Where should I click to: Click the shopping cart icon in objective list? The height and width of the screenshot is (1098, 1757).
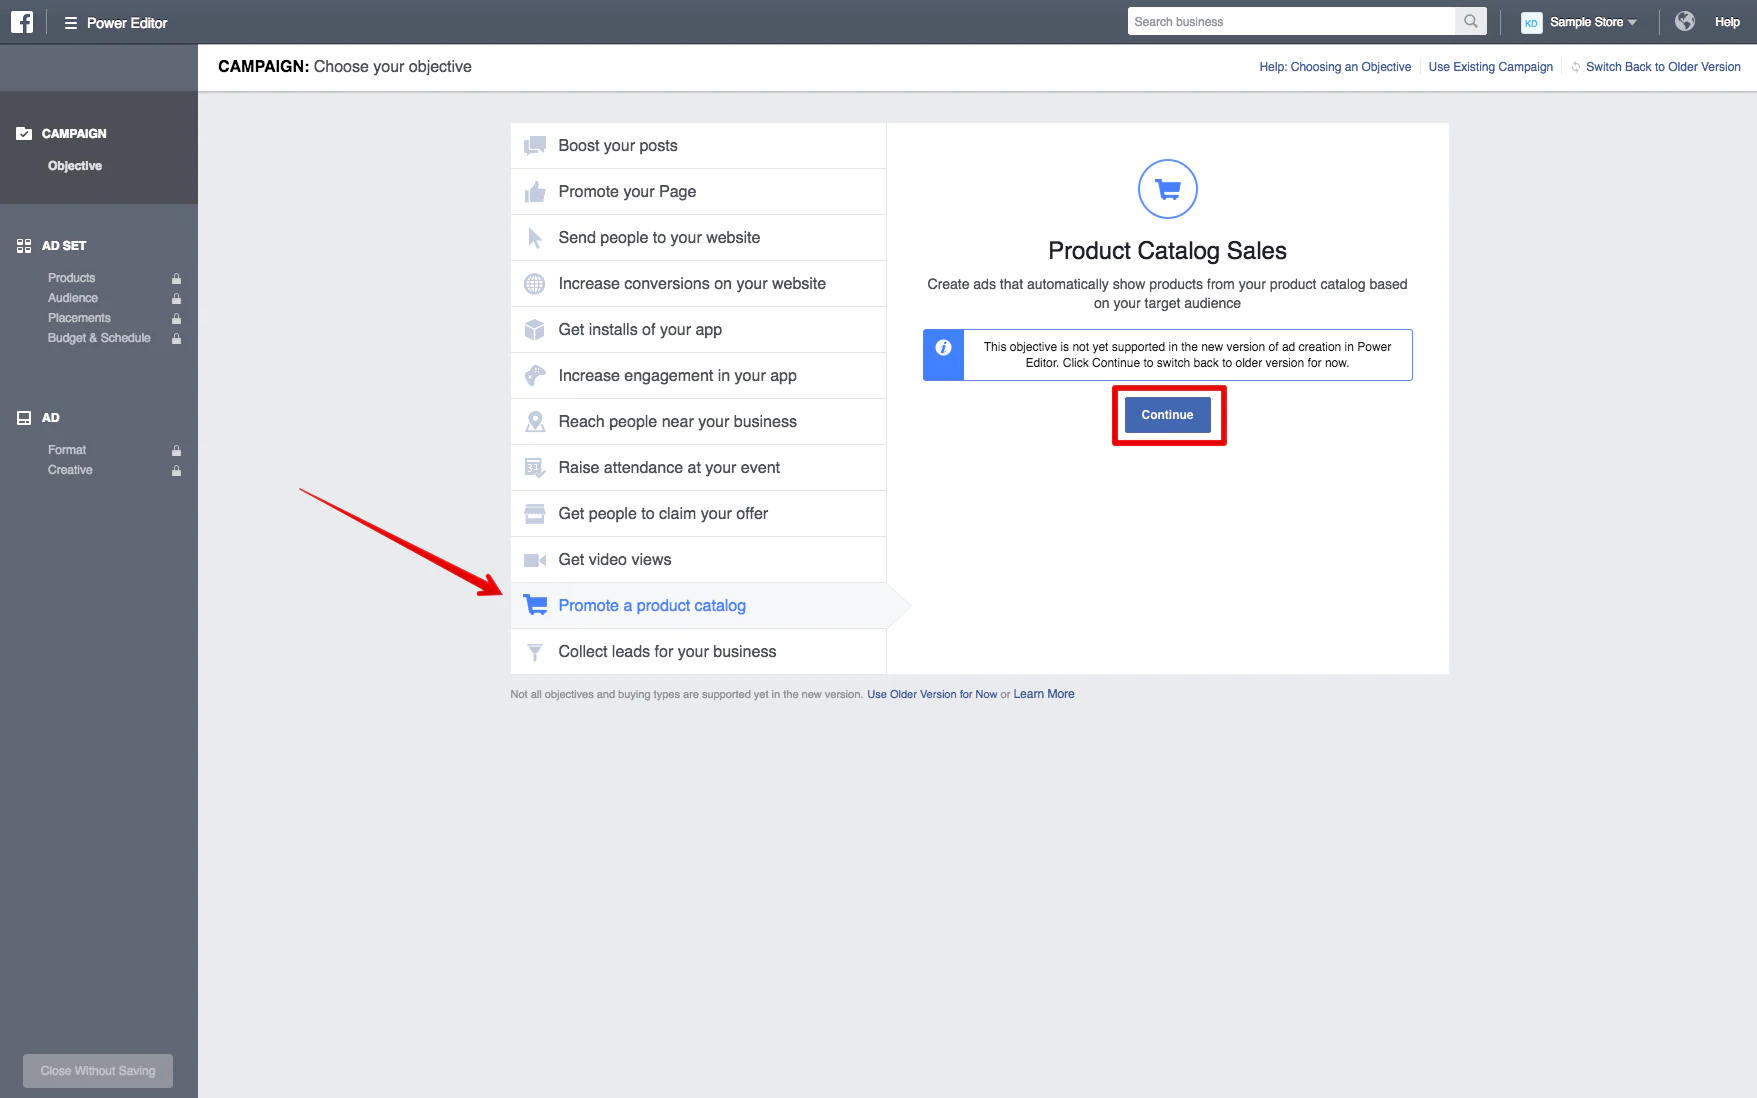tap(535, 605)
